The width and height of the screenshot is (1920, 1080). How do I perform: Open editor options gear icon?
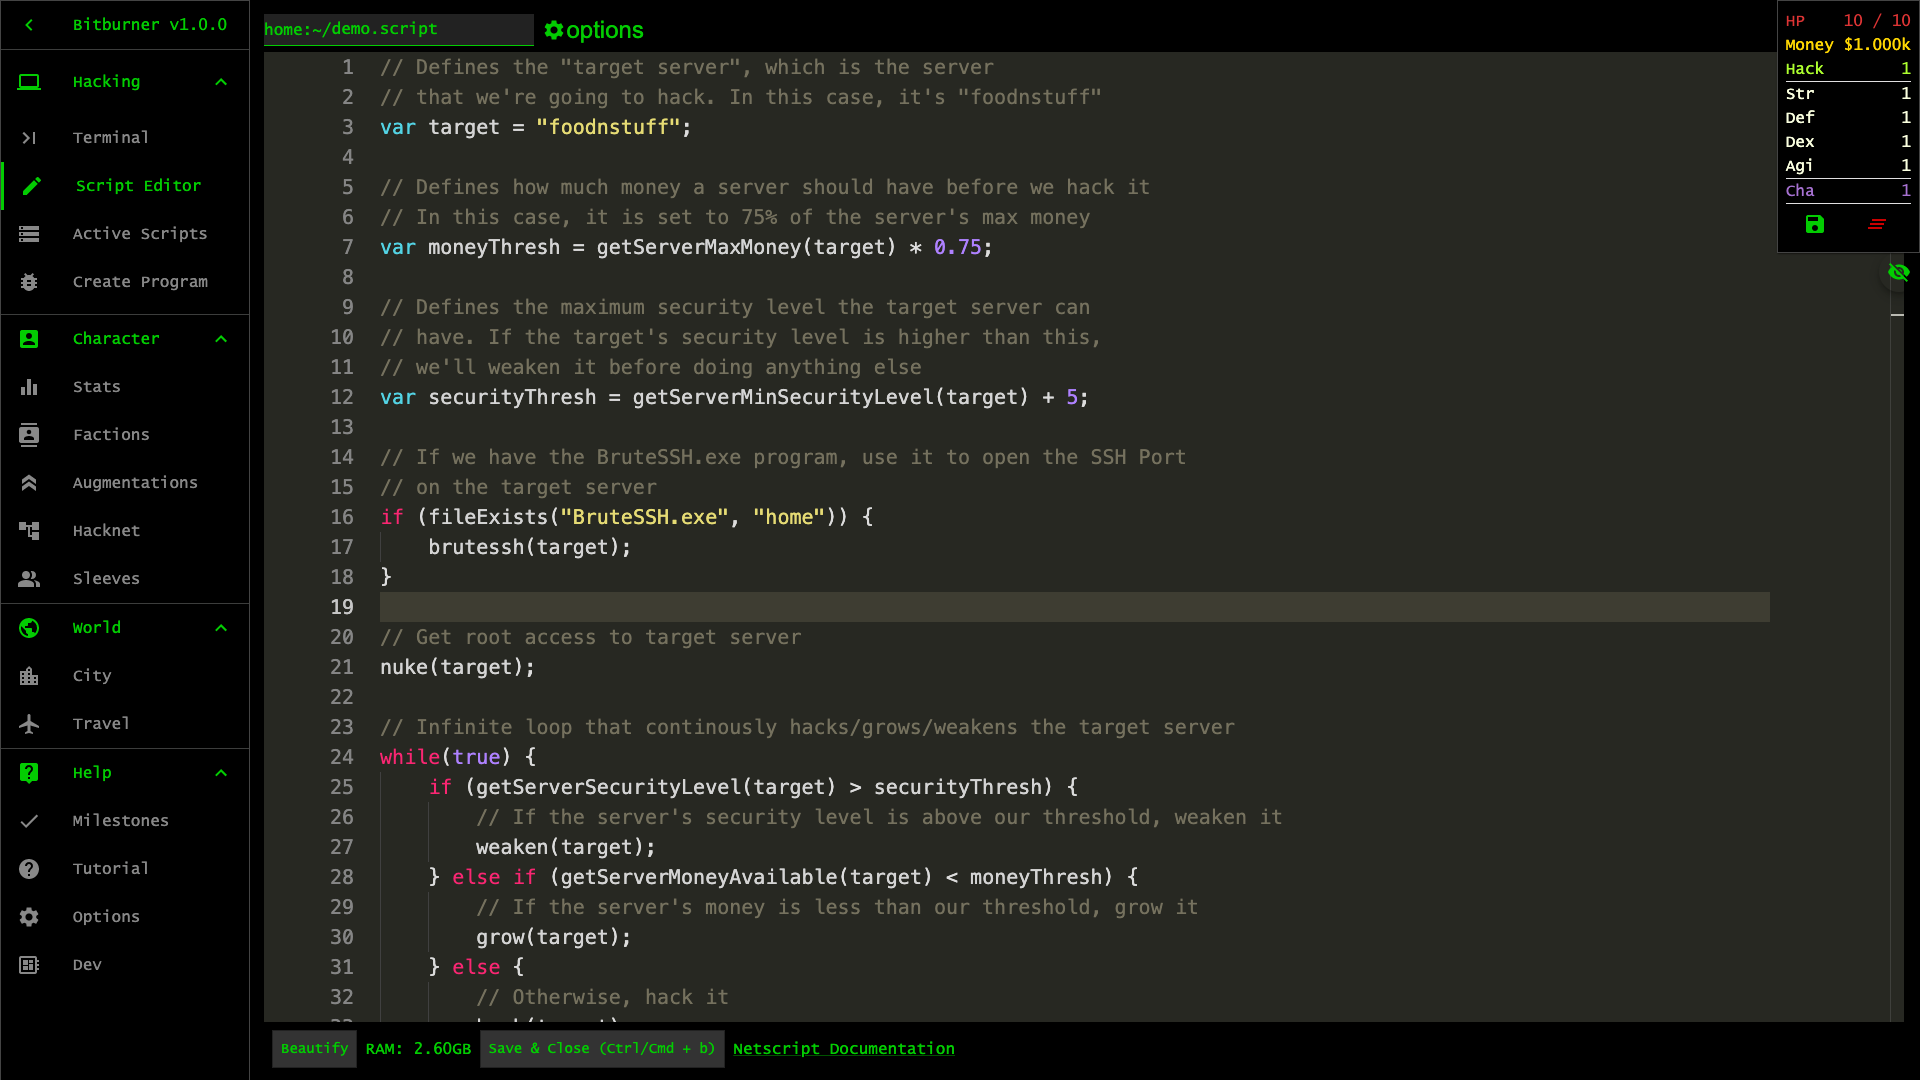tap(554, 31)
